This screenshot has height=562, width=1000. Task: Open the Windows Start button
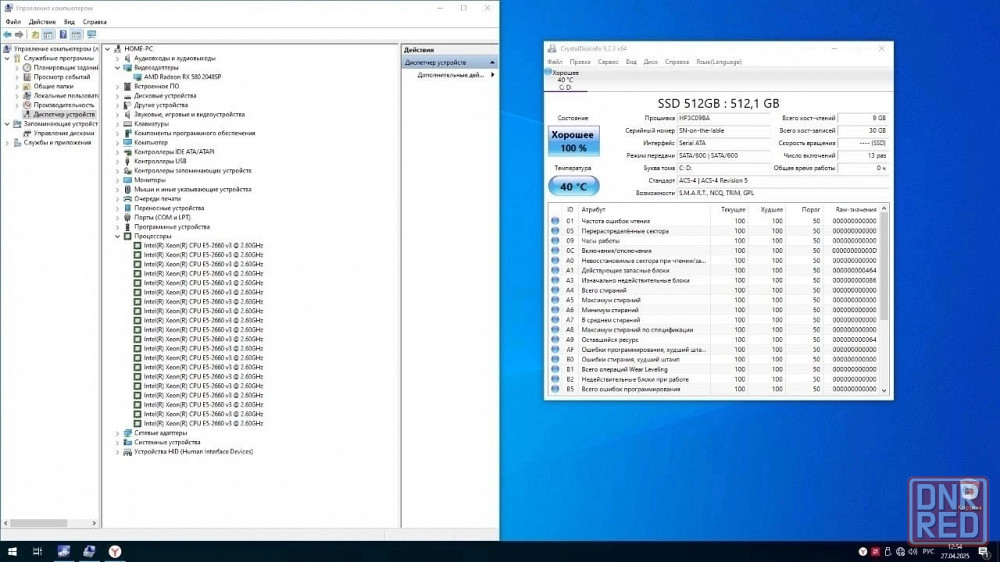pos(11,551)
